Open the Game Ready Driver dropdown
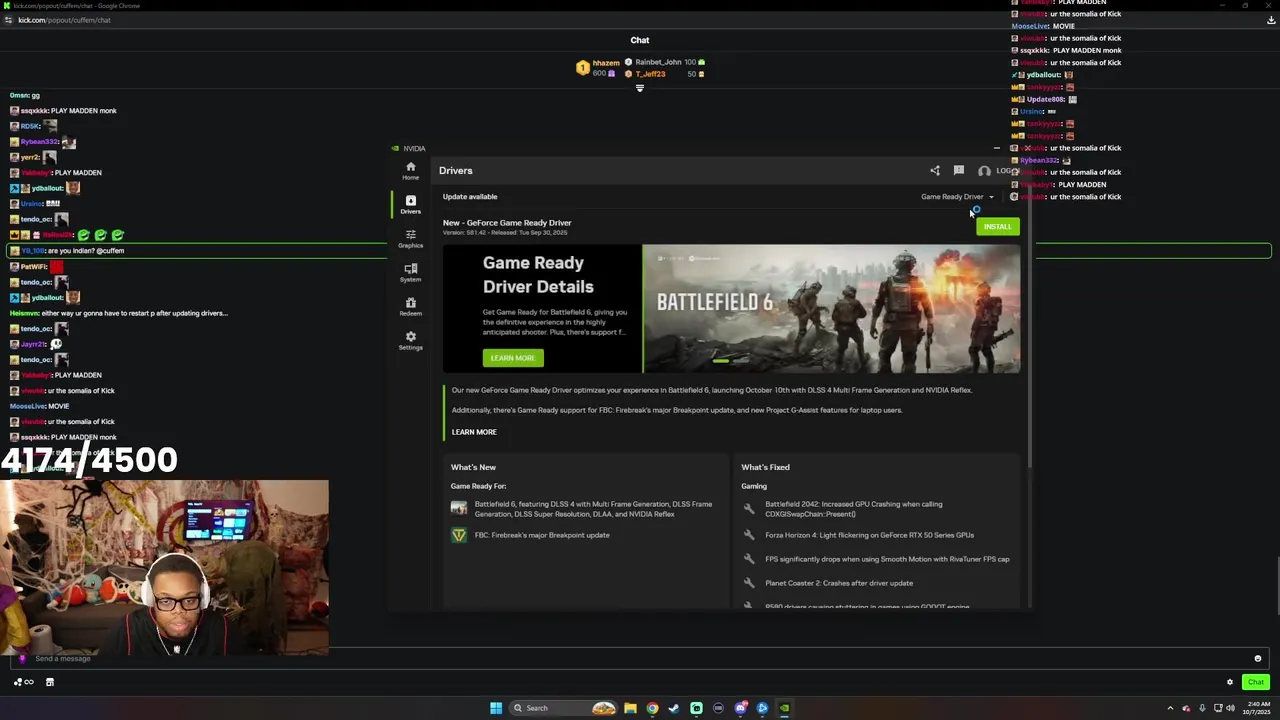The image size is (1280, 720). (x=957, y=197)
